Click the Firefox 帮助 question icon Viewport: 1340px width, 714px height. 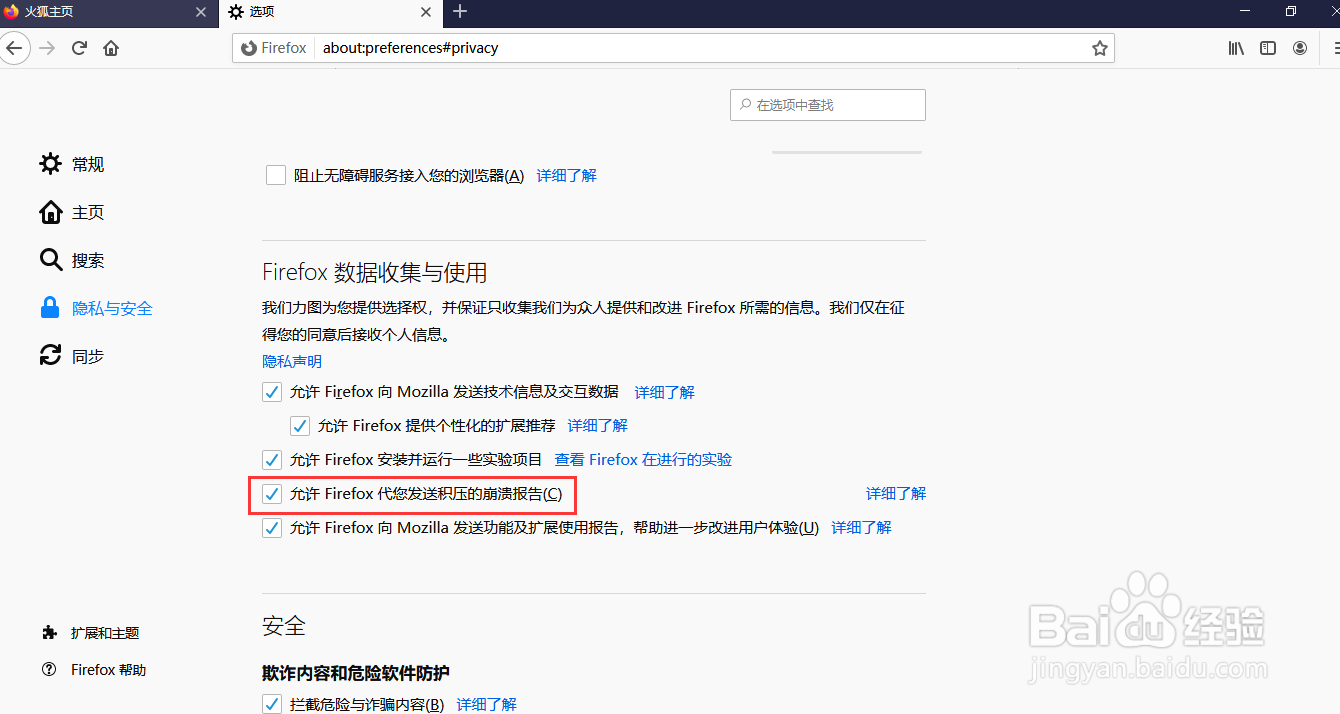[49, 670]
